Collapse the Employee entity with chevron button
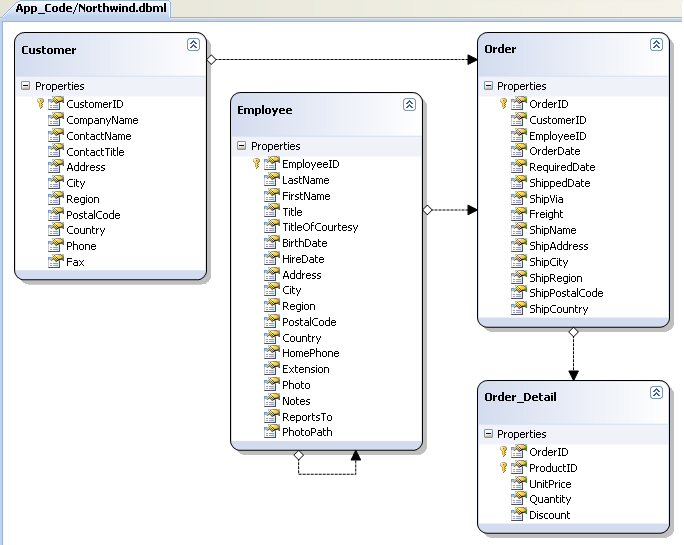684x545 pixels. point(409,105)
